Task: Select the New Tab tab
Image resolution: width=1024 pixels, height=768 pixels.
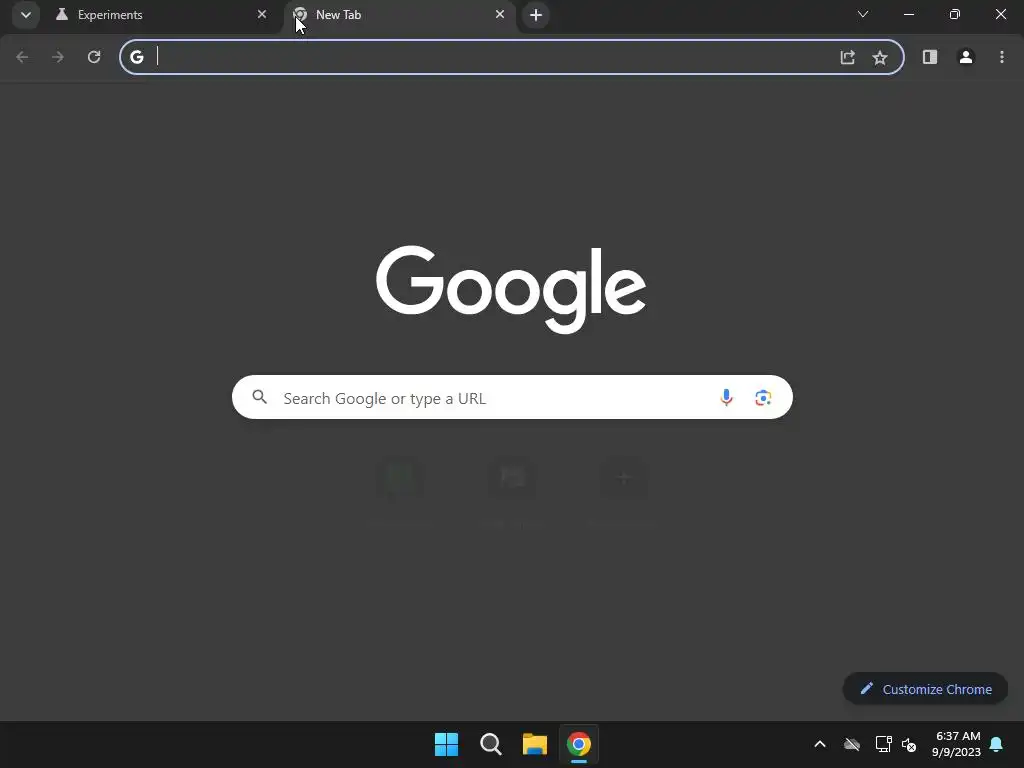Action: coord(400,14)
